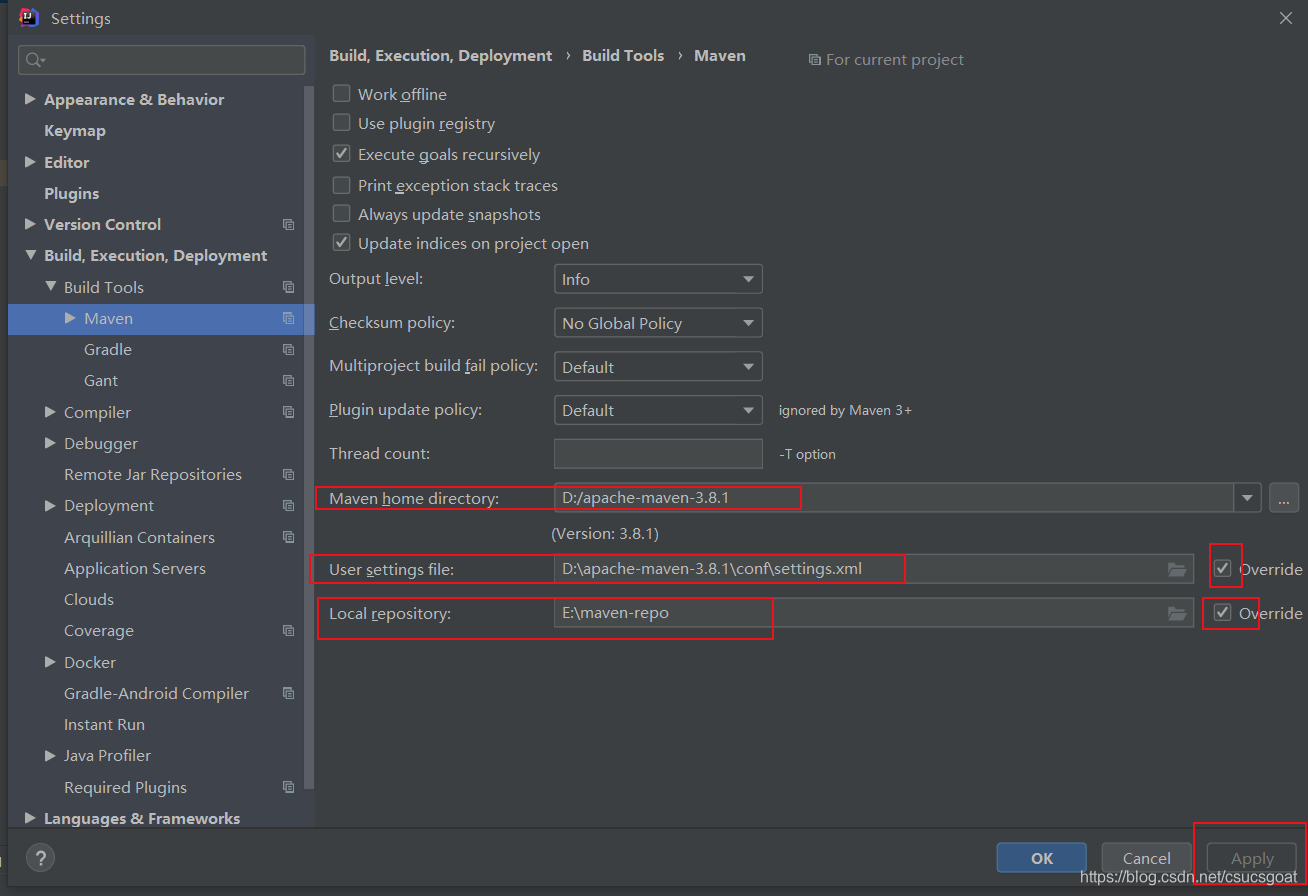The image size is (1308, 896).
Task: Click the project-level icon beside Version Control
Action: click(x=288, y=225)
